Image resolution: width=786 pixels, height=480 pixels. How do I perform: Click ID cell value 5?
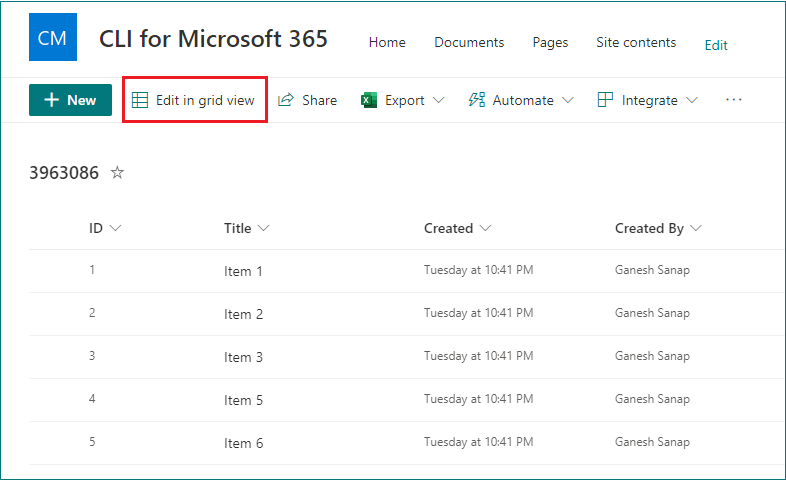click(92, 442)
